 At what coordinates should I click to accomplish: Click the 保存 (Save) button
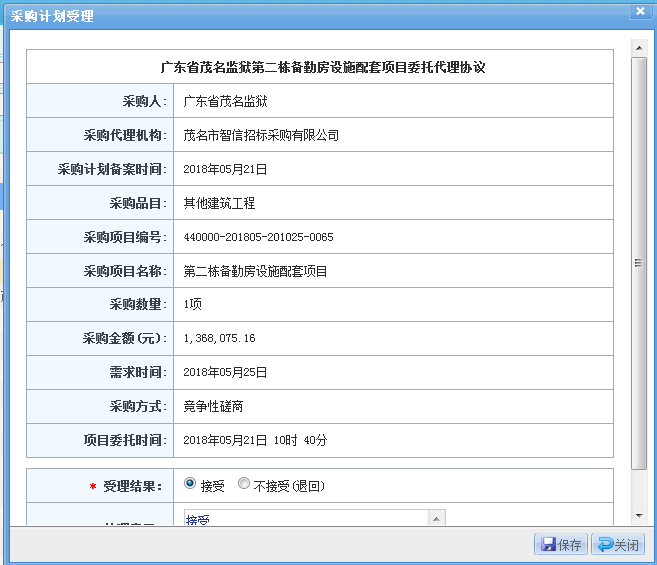tap(560, 545)
